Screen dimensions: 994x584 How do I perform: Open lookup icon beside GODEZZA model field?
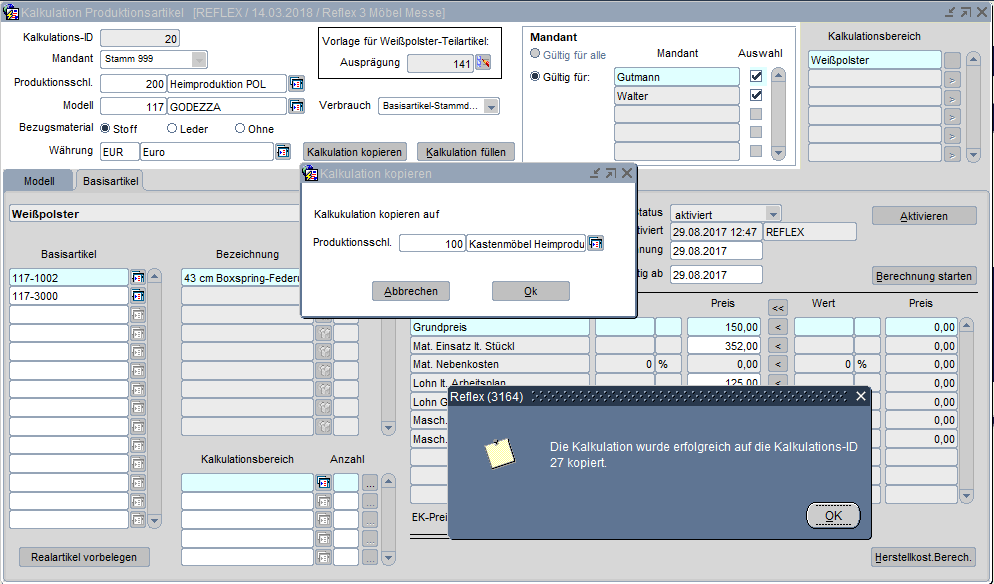(x=296, y=106)
